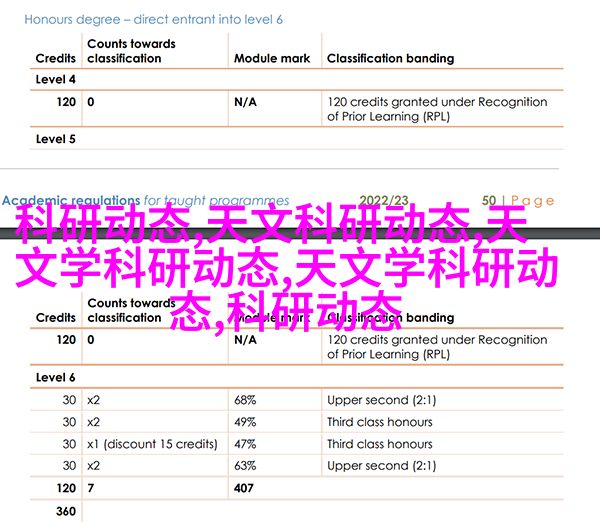Image resolution: width=600 pixels, height=524 pixels.
Task: Select 'Credits' header in the upper table
Action: 55,58
